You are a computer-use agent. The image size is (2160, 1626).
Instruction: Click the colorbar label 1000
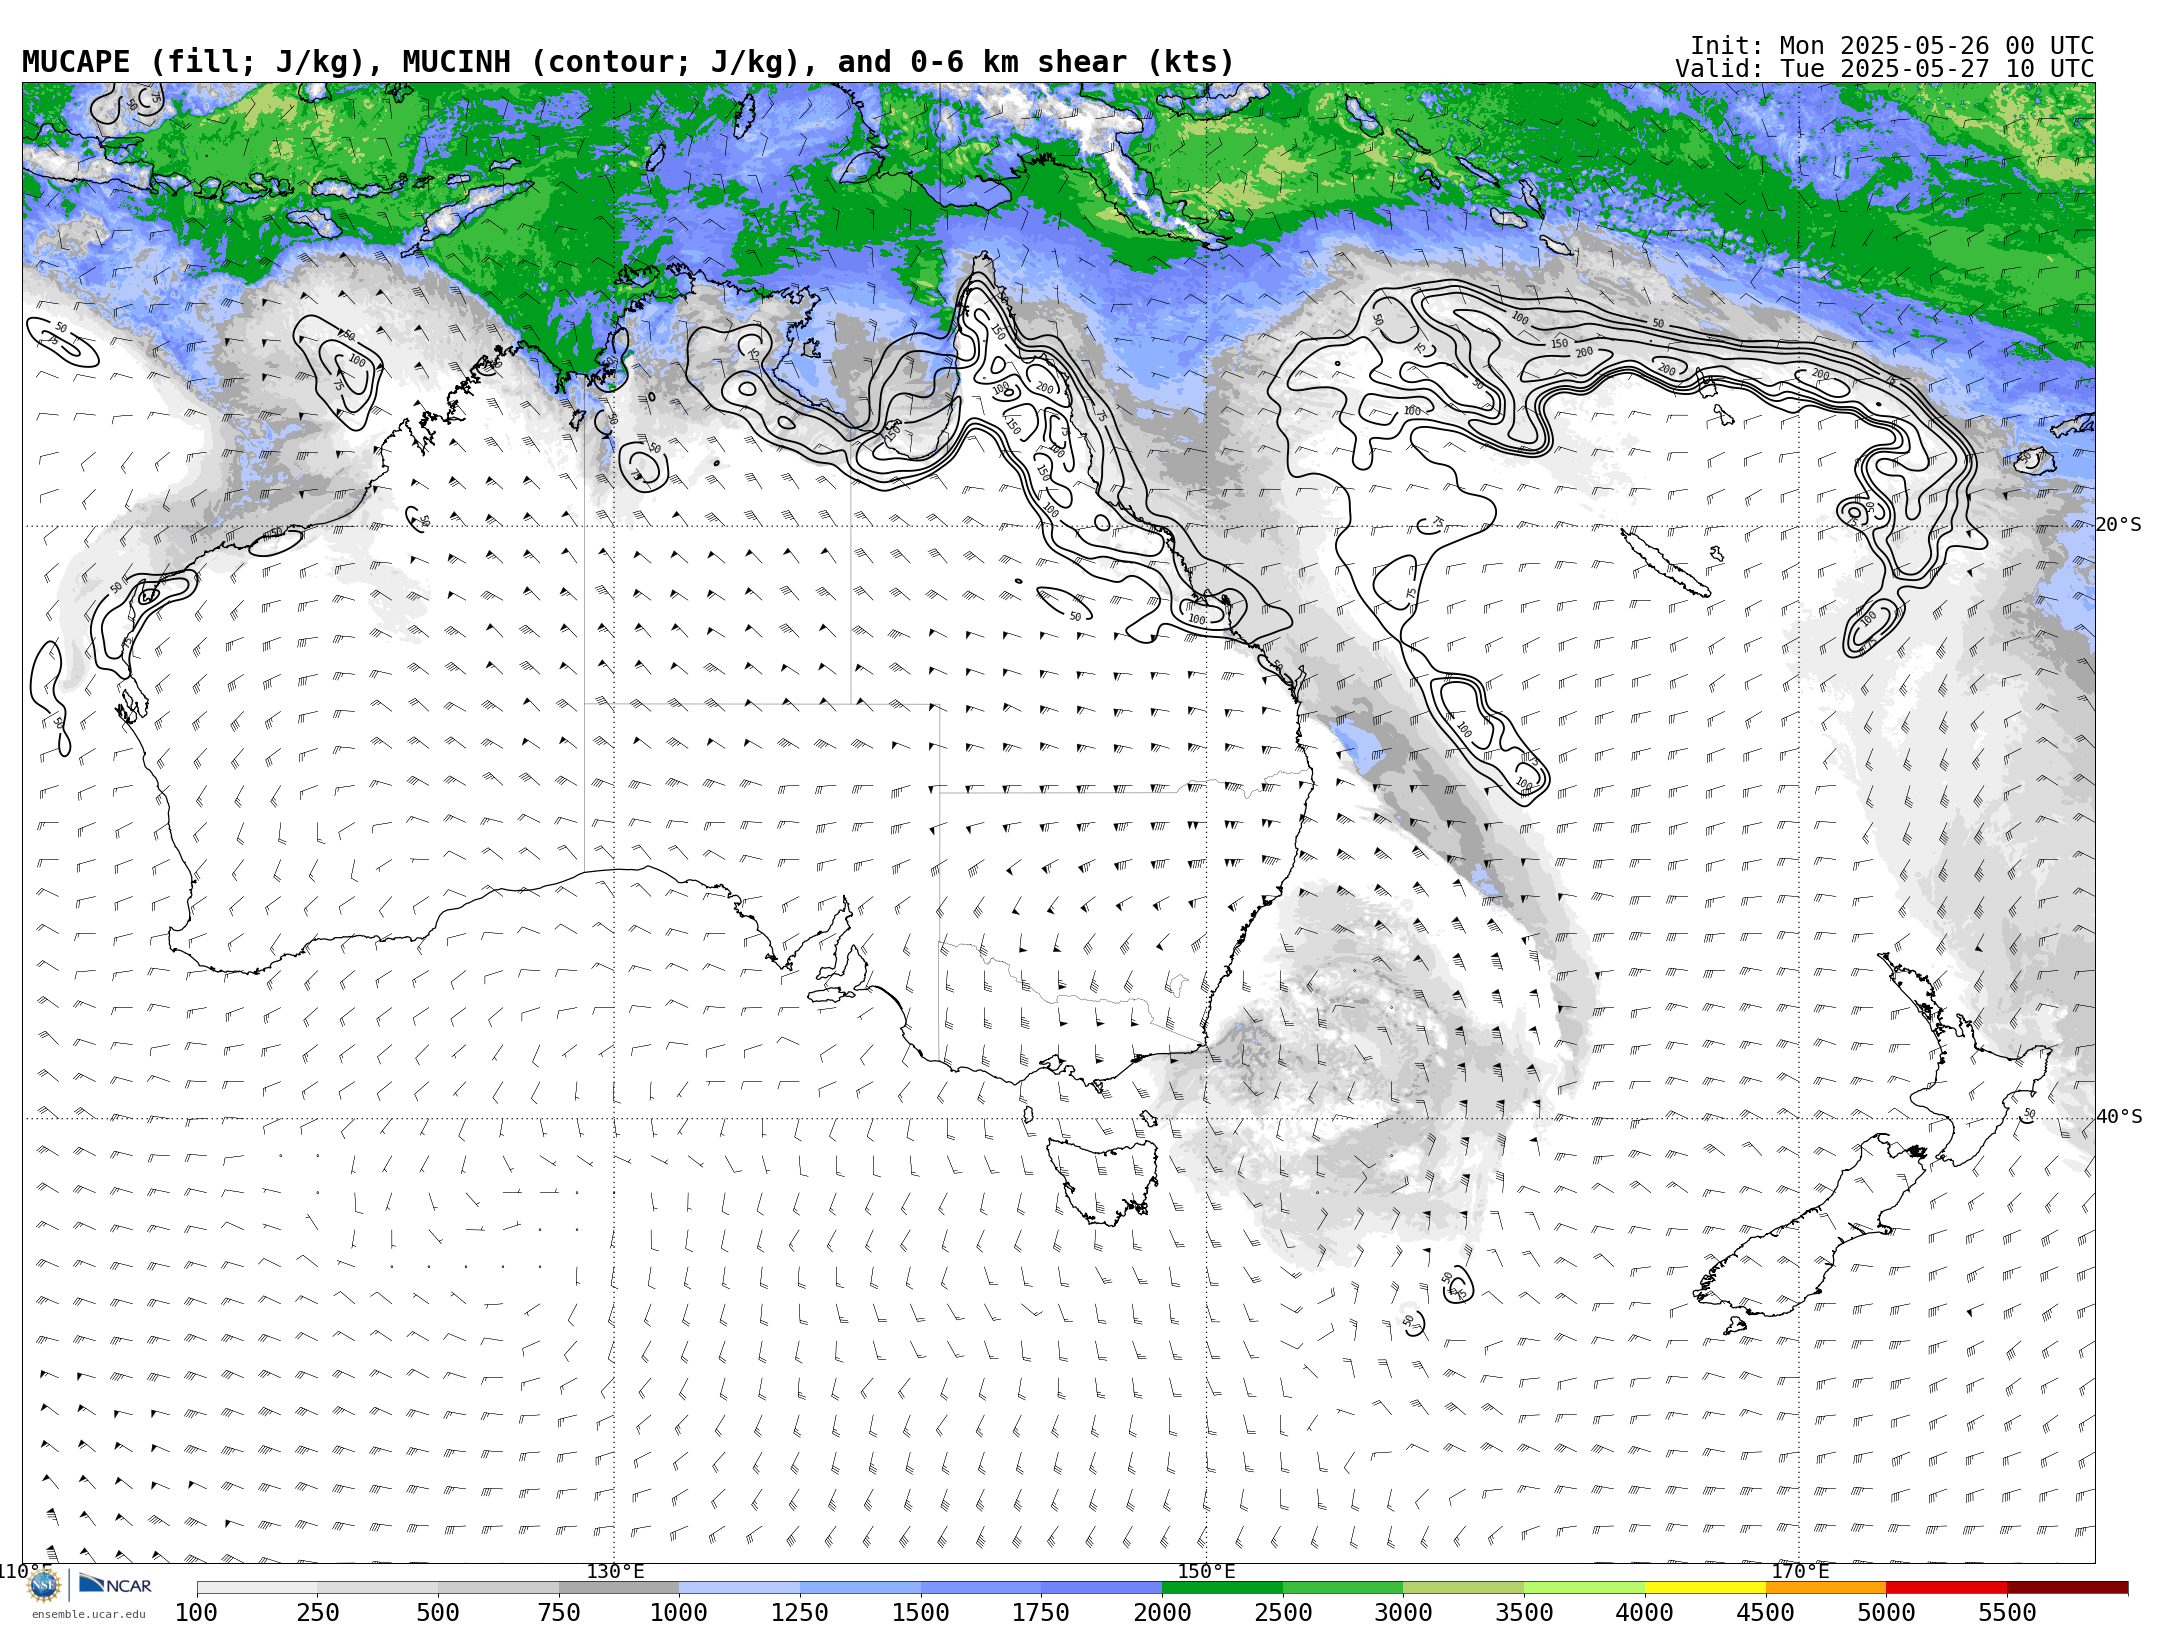click(x=679, y=1613)
